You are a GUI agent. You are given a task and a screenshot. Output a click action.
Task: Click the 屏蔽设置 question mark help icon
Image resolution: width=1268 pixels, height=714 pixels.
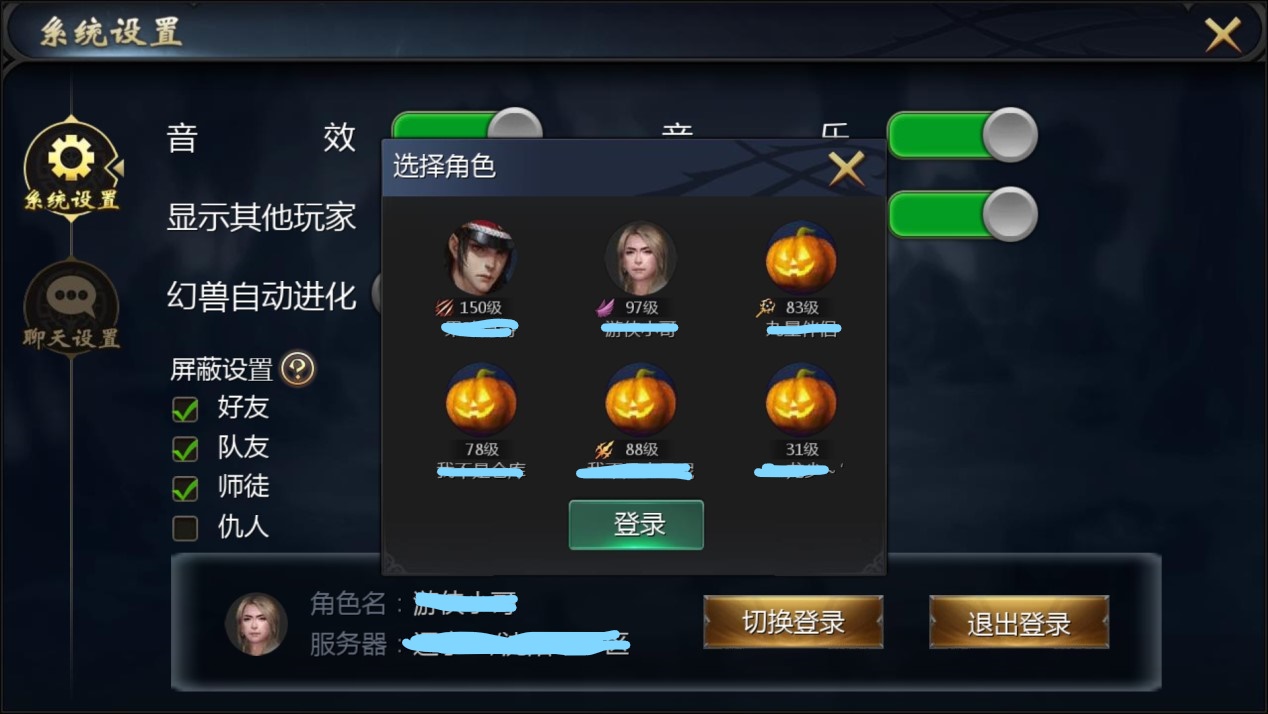coord(297,369)
